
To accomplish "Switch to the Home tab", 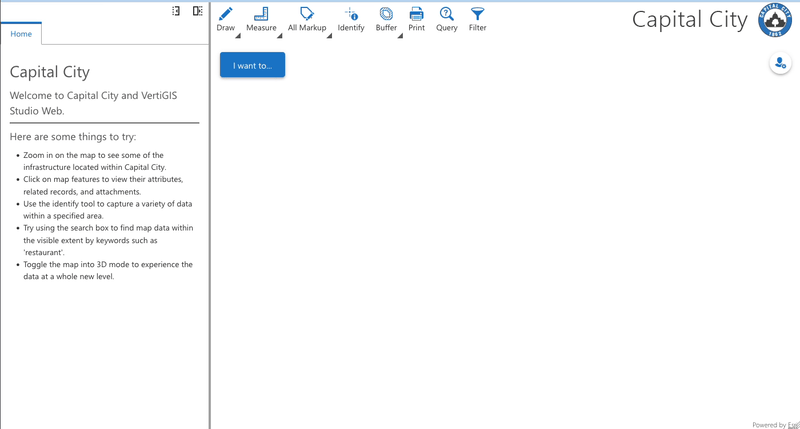I will click(x=21, y=34).
